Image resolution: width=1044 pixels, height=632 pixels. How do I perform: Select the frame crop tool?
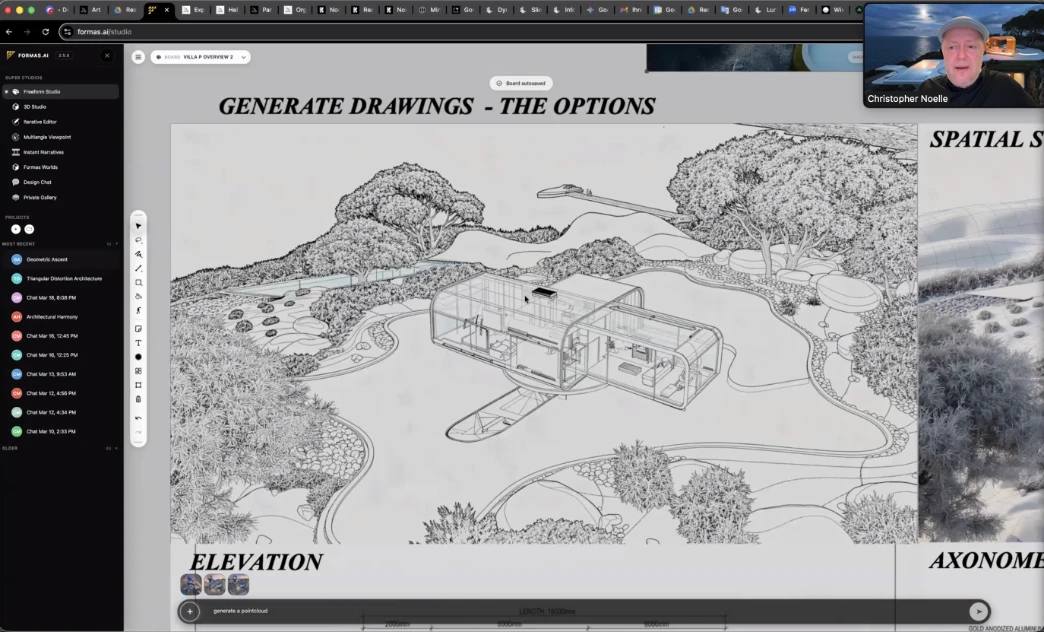pos(138,385)
